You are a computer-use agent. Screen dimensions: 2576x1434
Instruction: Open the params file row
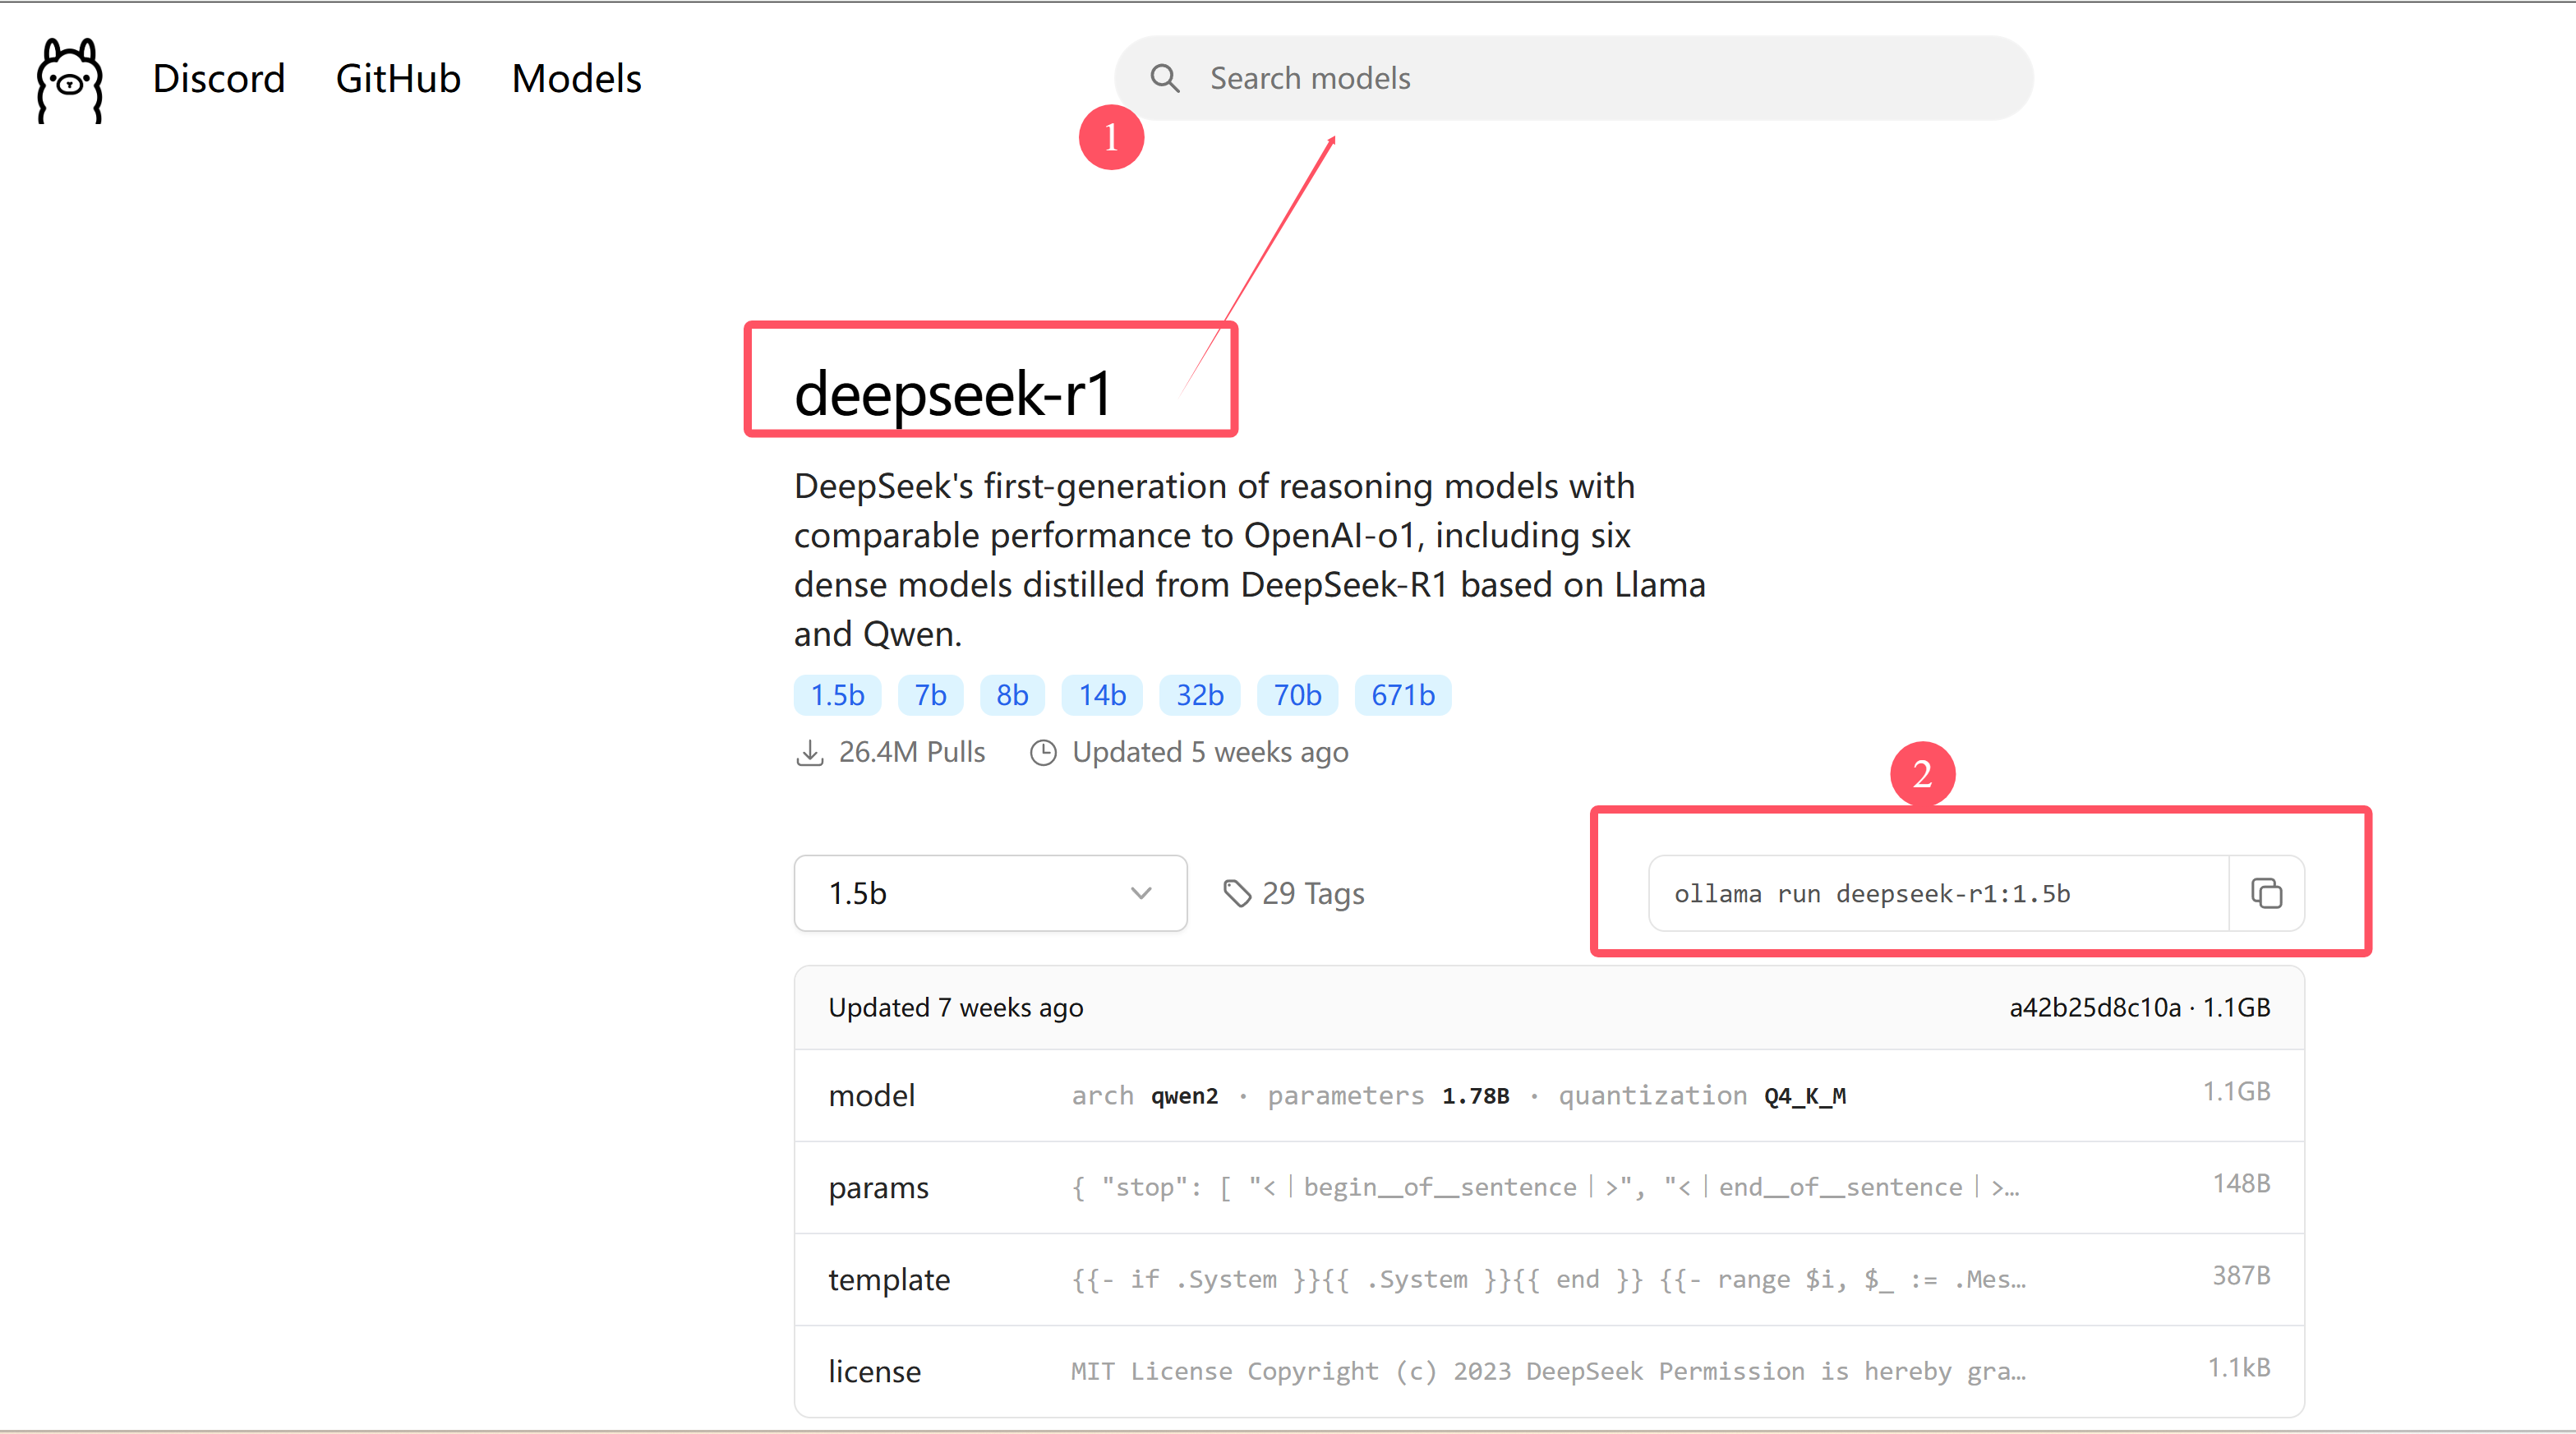coord(1549,1188)
